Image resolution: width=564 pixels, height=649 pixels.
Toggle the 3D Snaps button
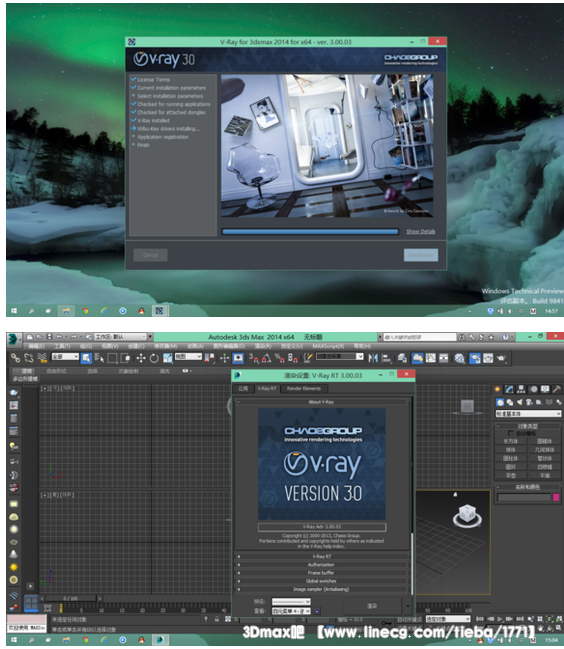pos(253,358)
